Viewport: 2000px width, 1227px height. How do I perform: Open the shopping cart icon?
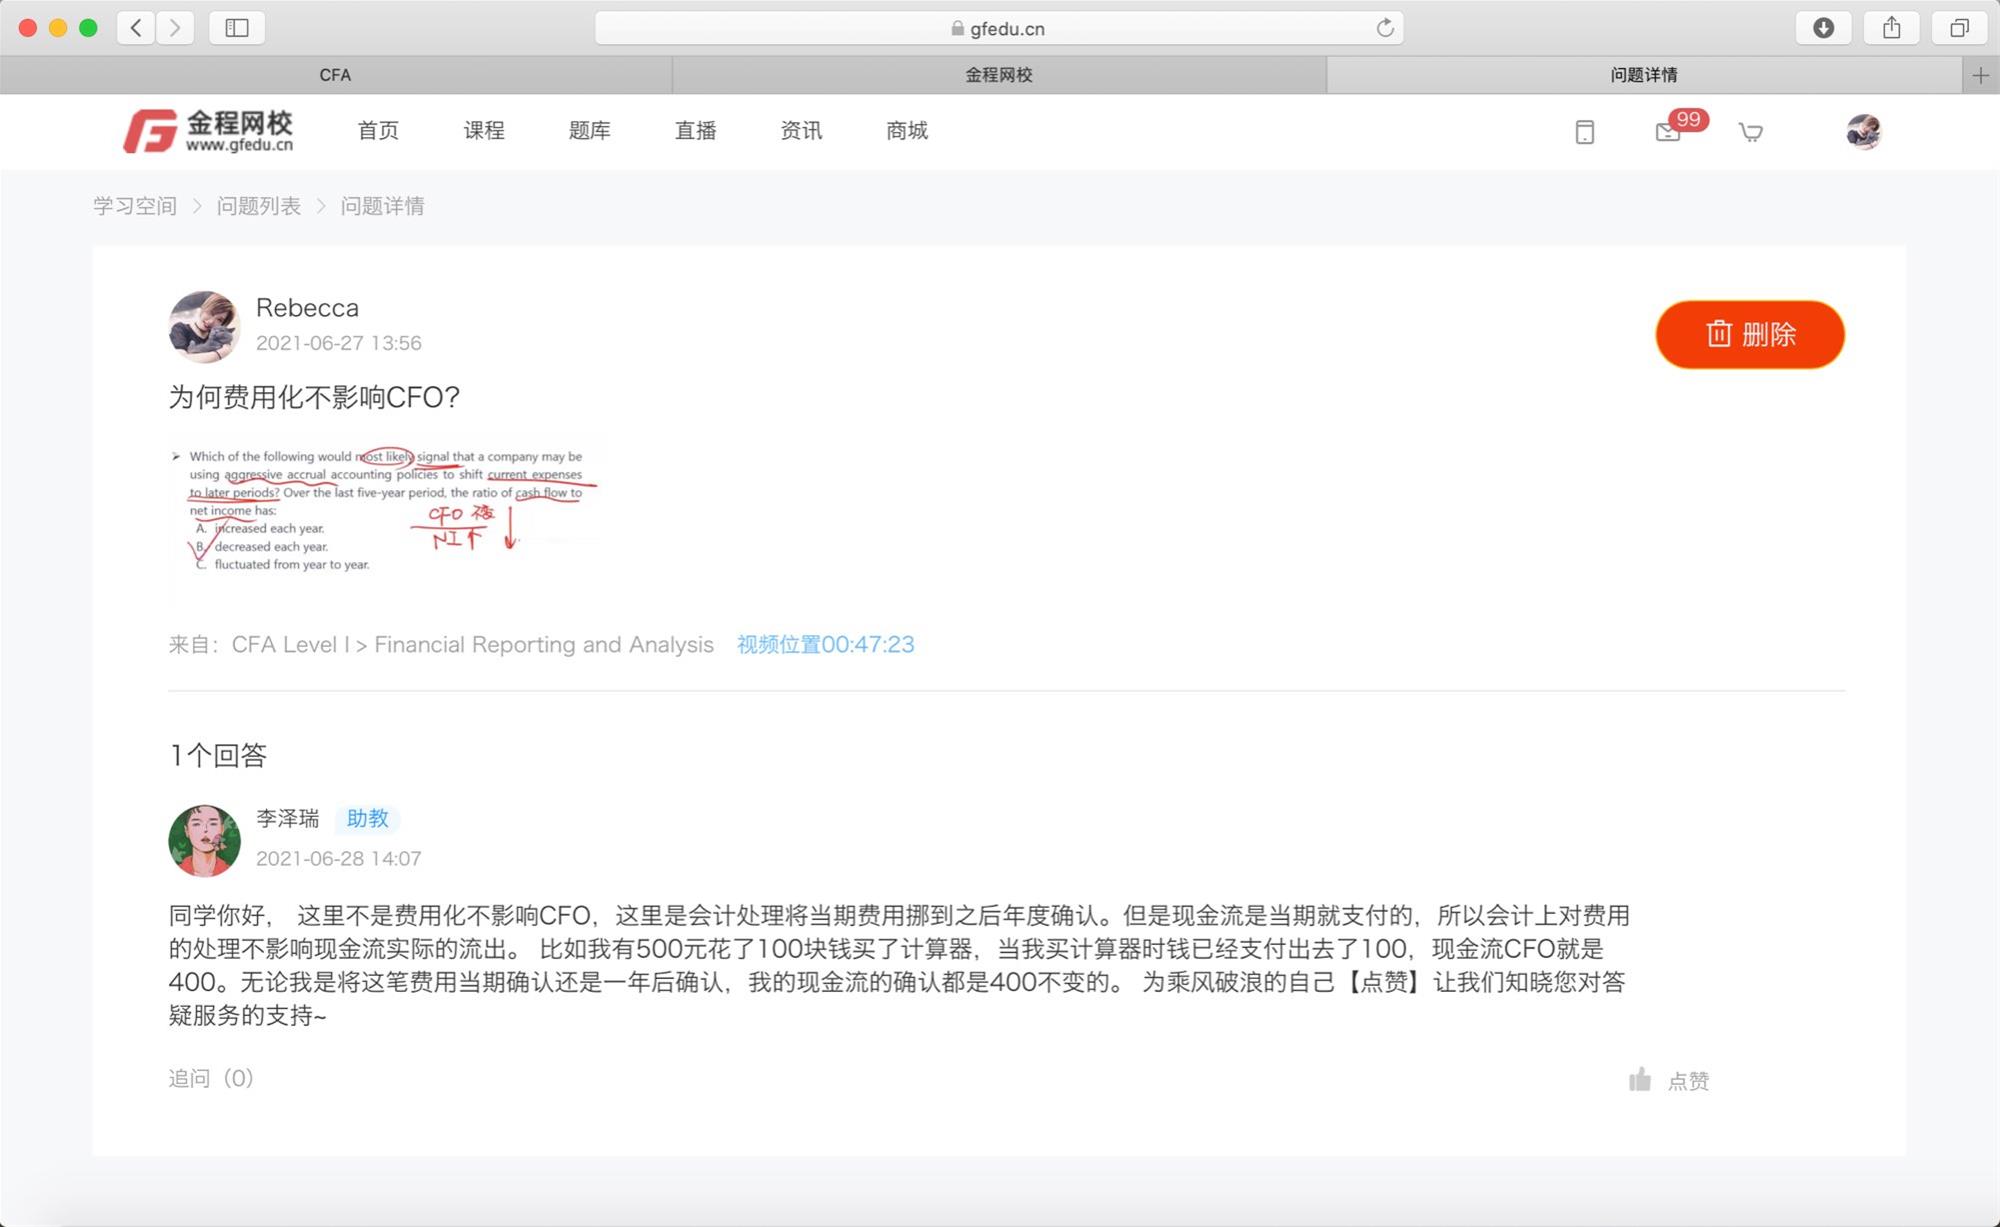click(1750, 132)
